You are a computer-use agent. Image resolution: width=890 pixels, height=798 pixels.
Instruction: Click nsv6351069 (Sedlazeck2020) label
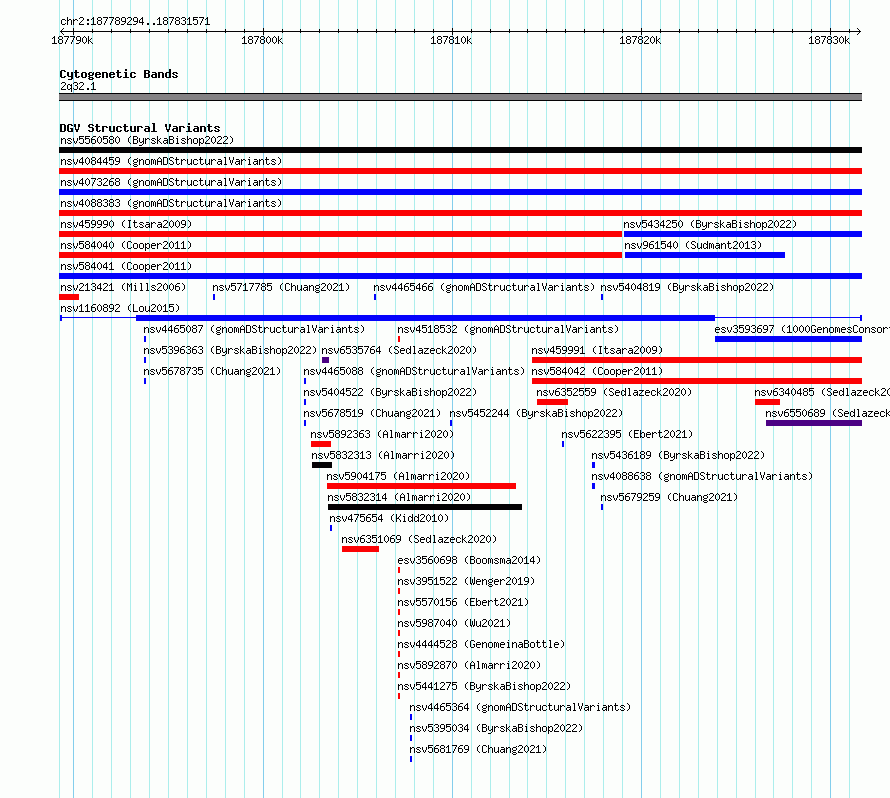pos(419,539)
